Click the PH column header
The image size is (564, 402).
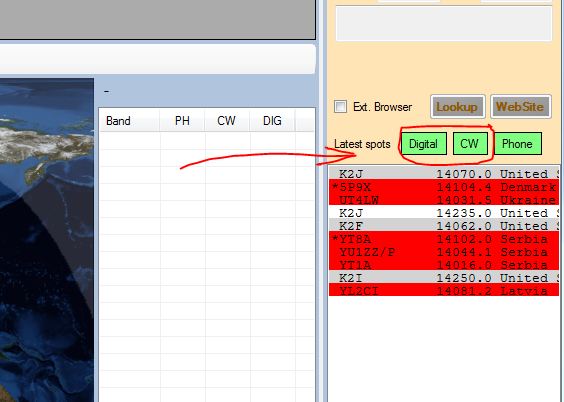[x=182, y=120]
